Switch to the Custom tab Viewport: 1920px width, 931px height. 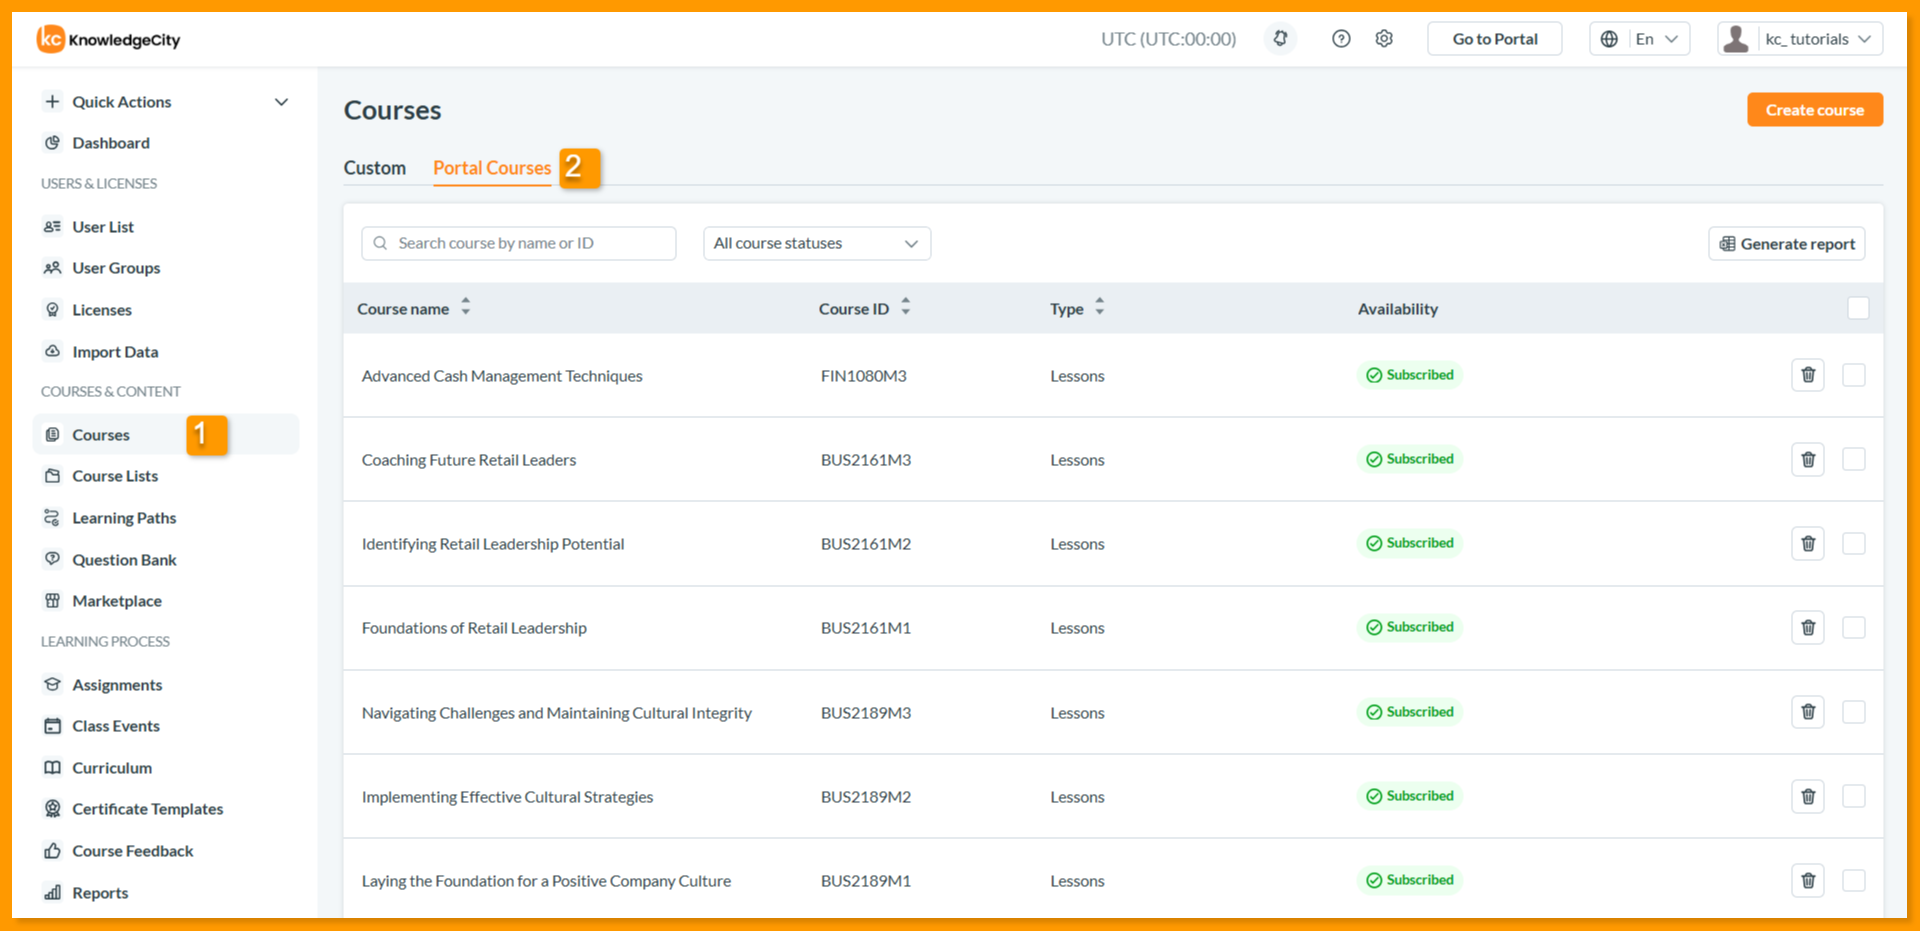375,168
